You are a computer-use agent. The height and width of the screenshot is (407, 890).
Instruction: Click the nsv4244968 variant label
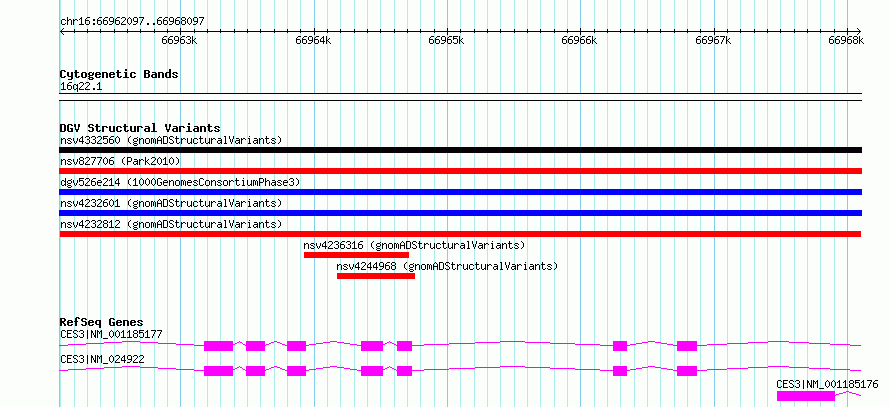tap(447, 266)
